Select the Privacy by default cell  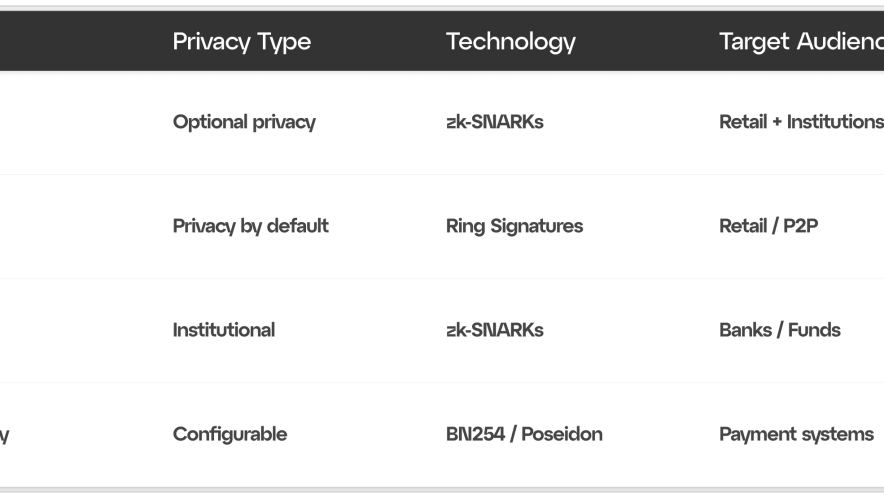(x=250, y=226)
